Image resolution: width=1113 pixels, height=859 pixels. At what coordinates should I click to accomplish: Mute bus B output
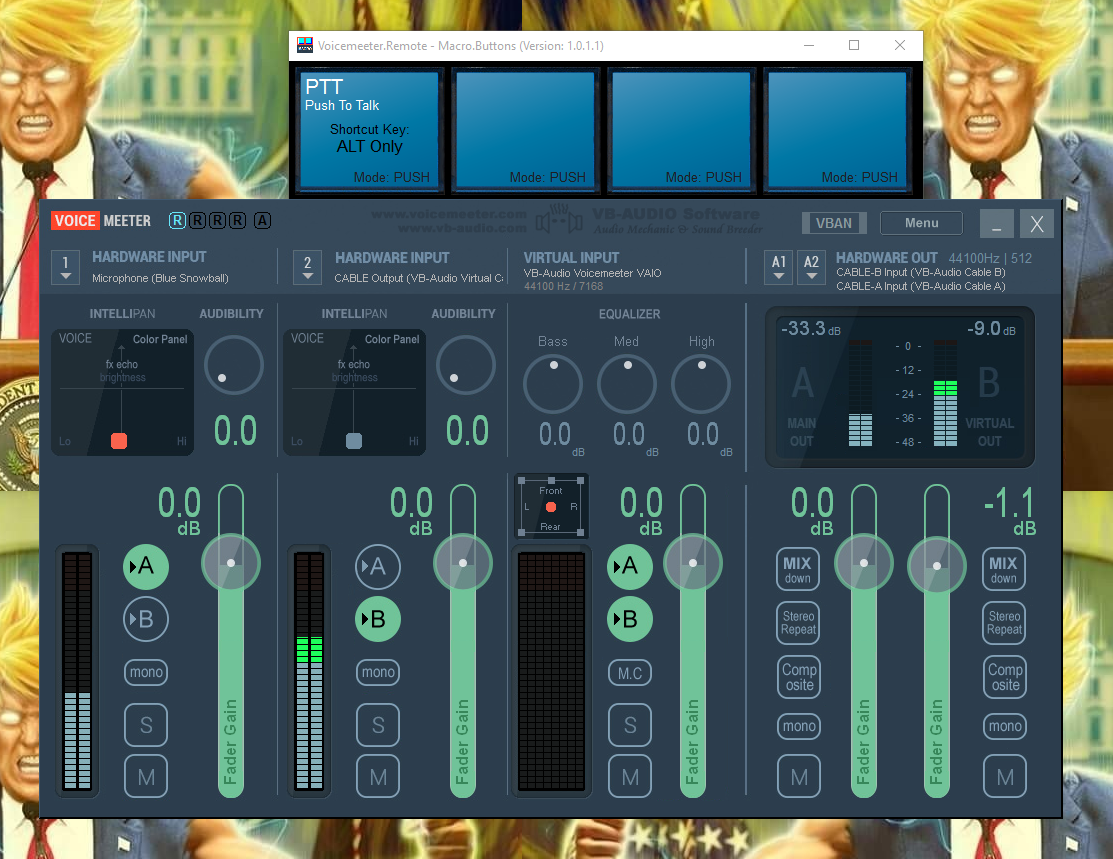click(1005, 777)
